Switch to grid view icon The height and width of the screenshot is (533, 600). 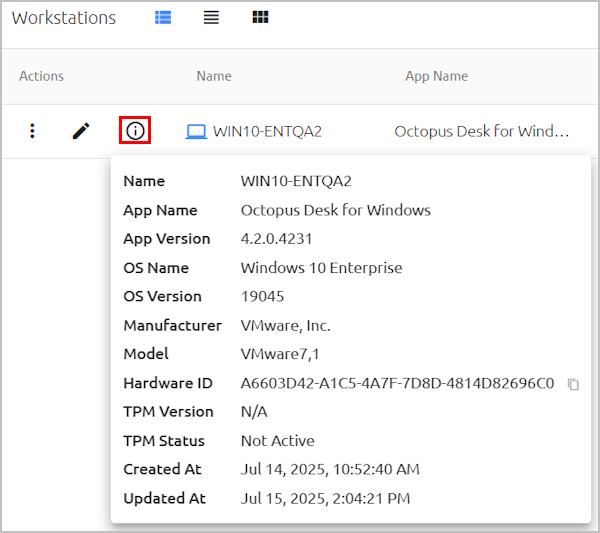click(x=261, y=17)
